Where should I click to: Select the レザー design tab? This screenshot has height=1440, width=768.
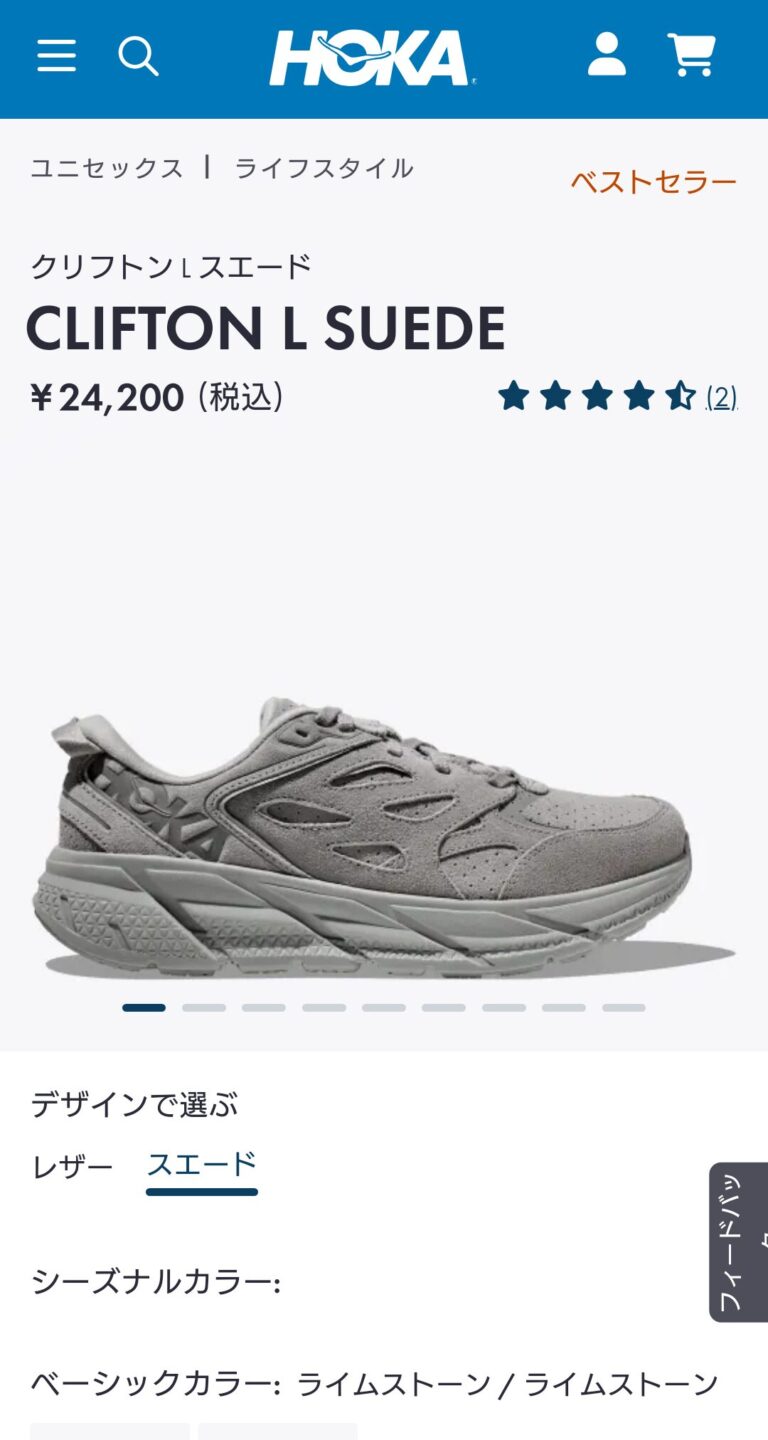point(72,1166)
